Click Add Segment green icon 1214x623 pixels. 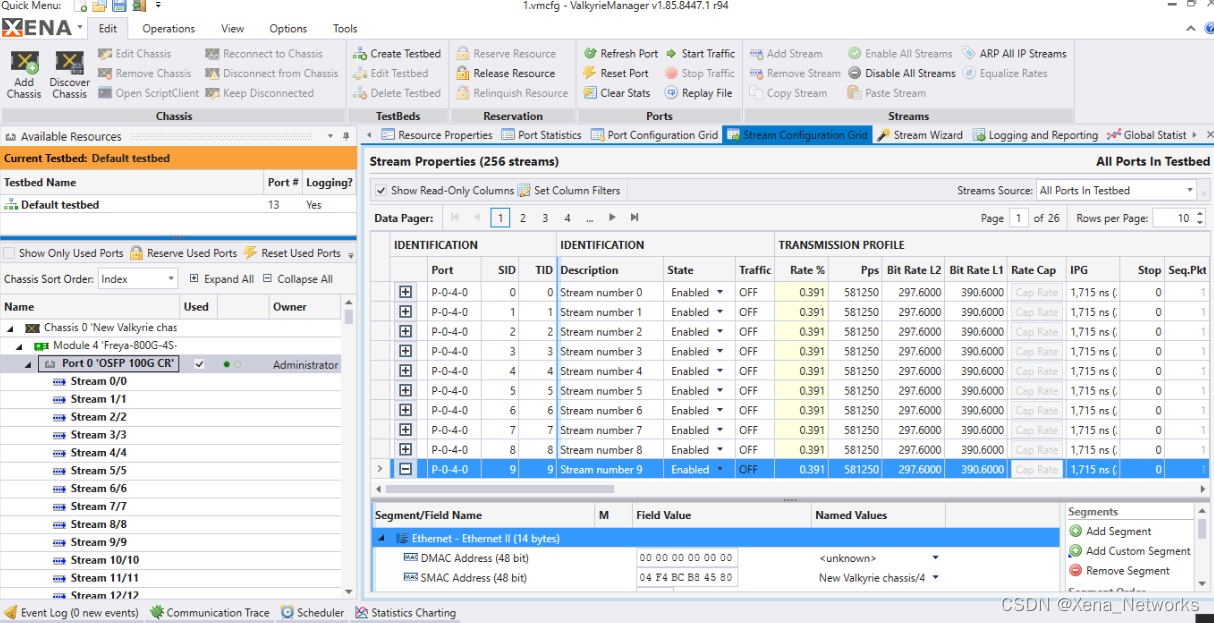[1076, 531]
